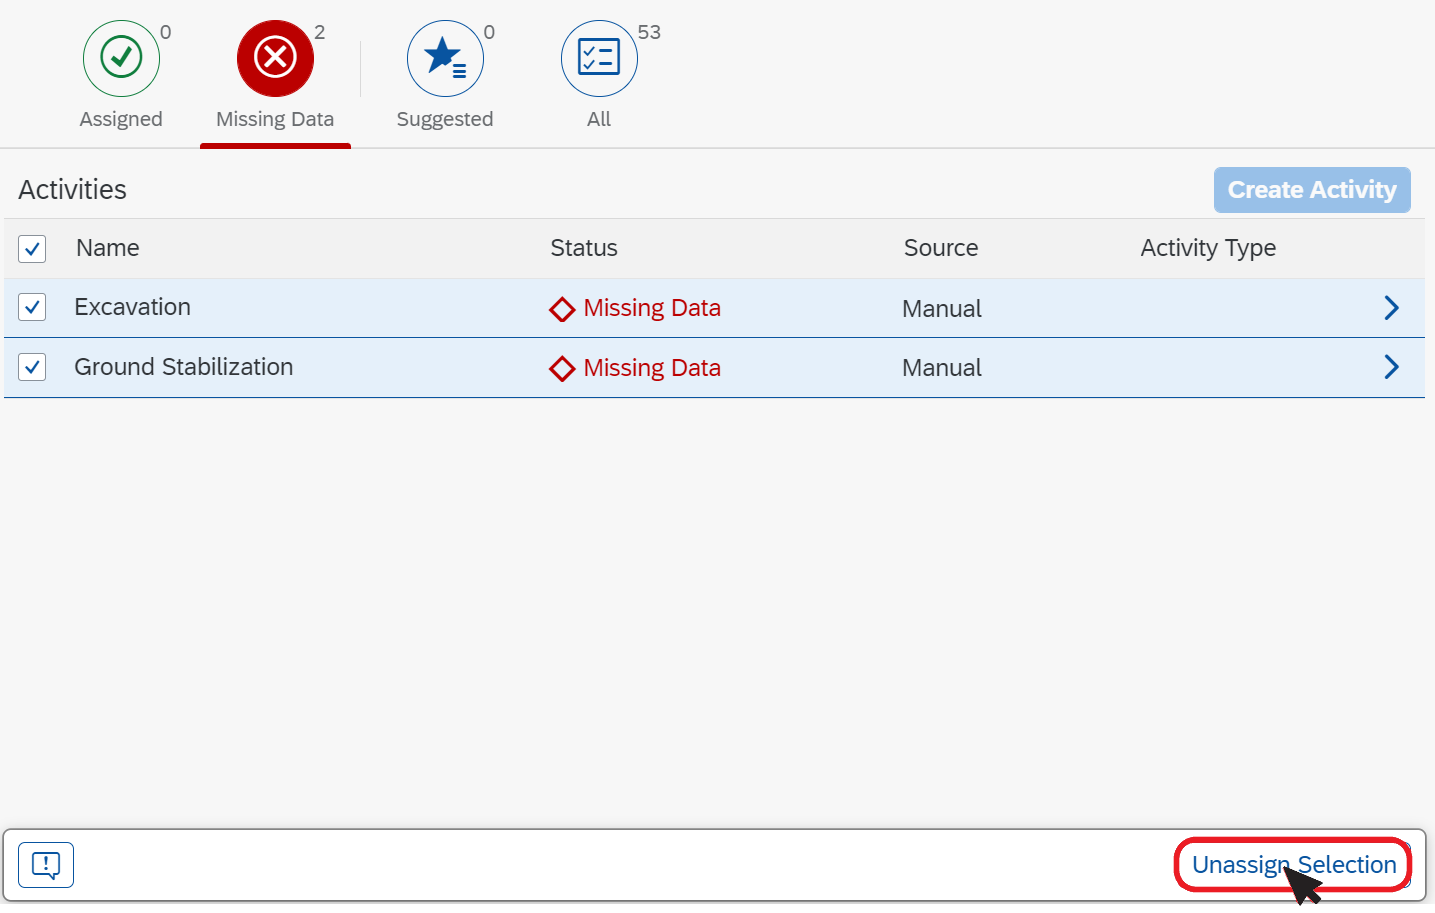Select the Missing Data red icon

coord(275,58)
